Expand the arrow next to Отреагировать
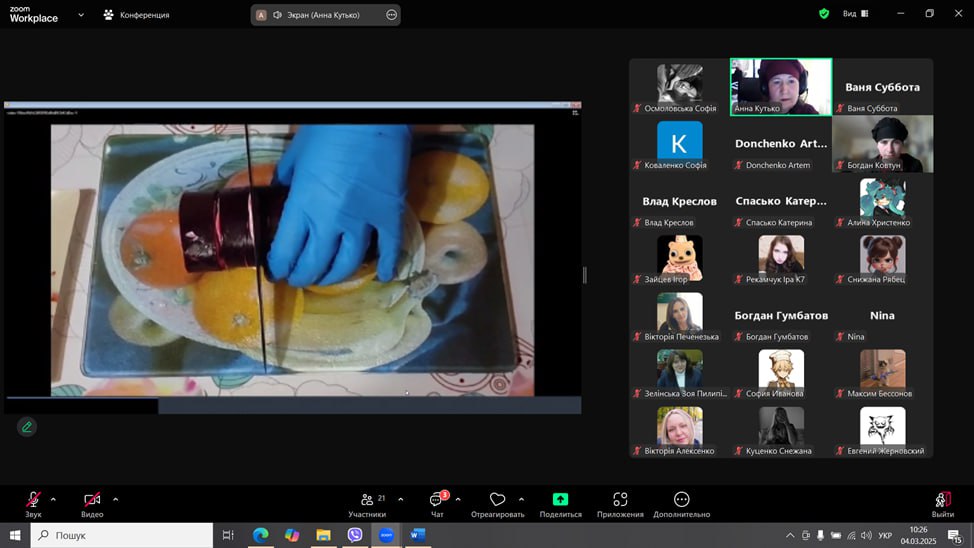Image resolution: width=974 pixels, height=548 pixels. point(521,499)
